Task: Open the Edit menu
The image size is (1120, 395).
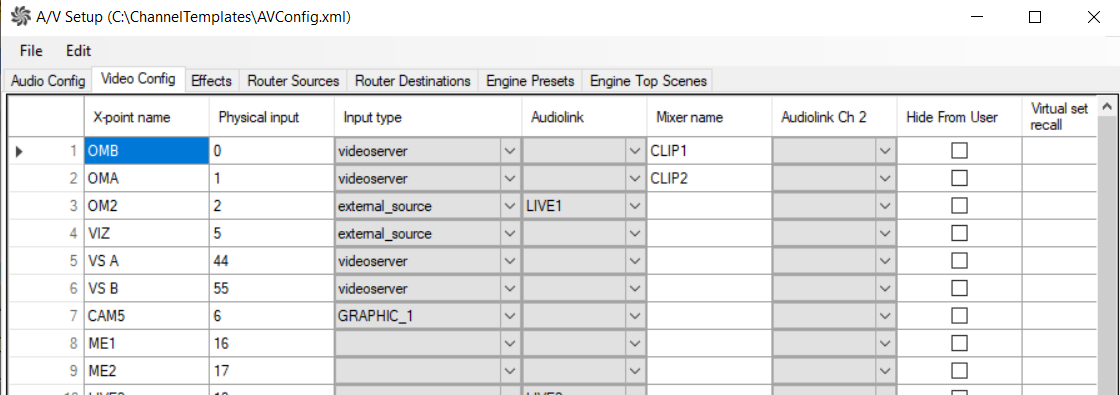Action: (79, 51)
